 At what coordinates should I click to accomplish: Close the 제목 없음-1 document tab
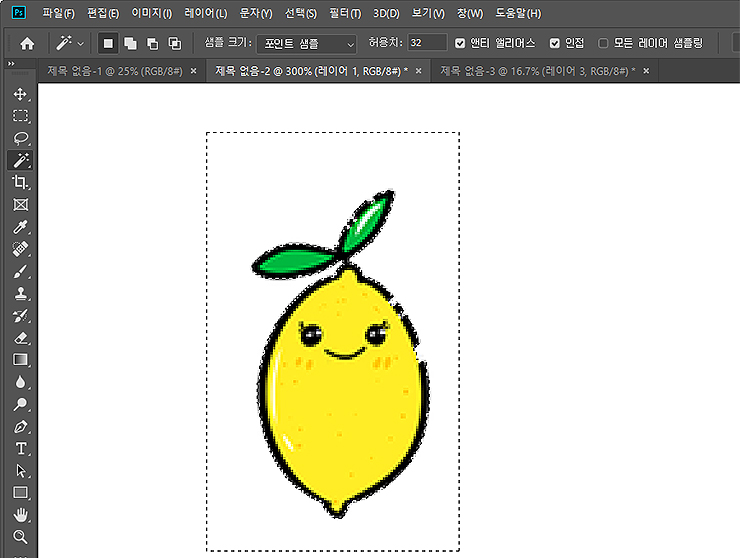click(x=193, y=71)
